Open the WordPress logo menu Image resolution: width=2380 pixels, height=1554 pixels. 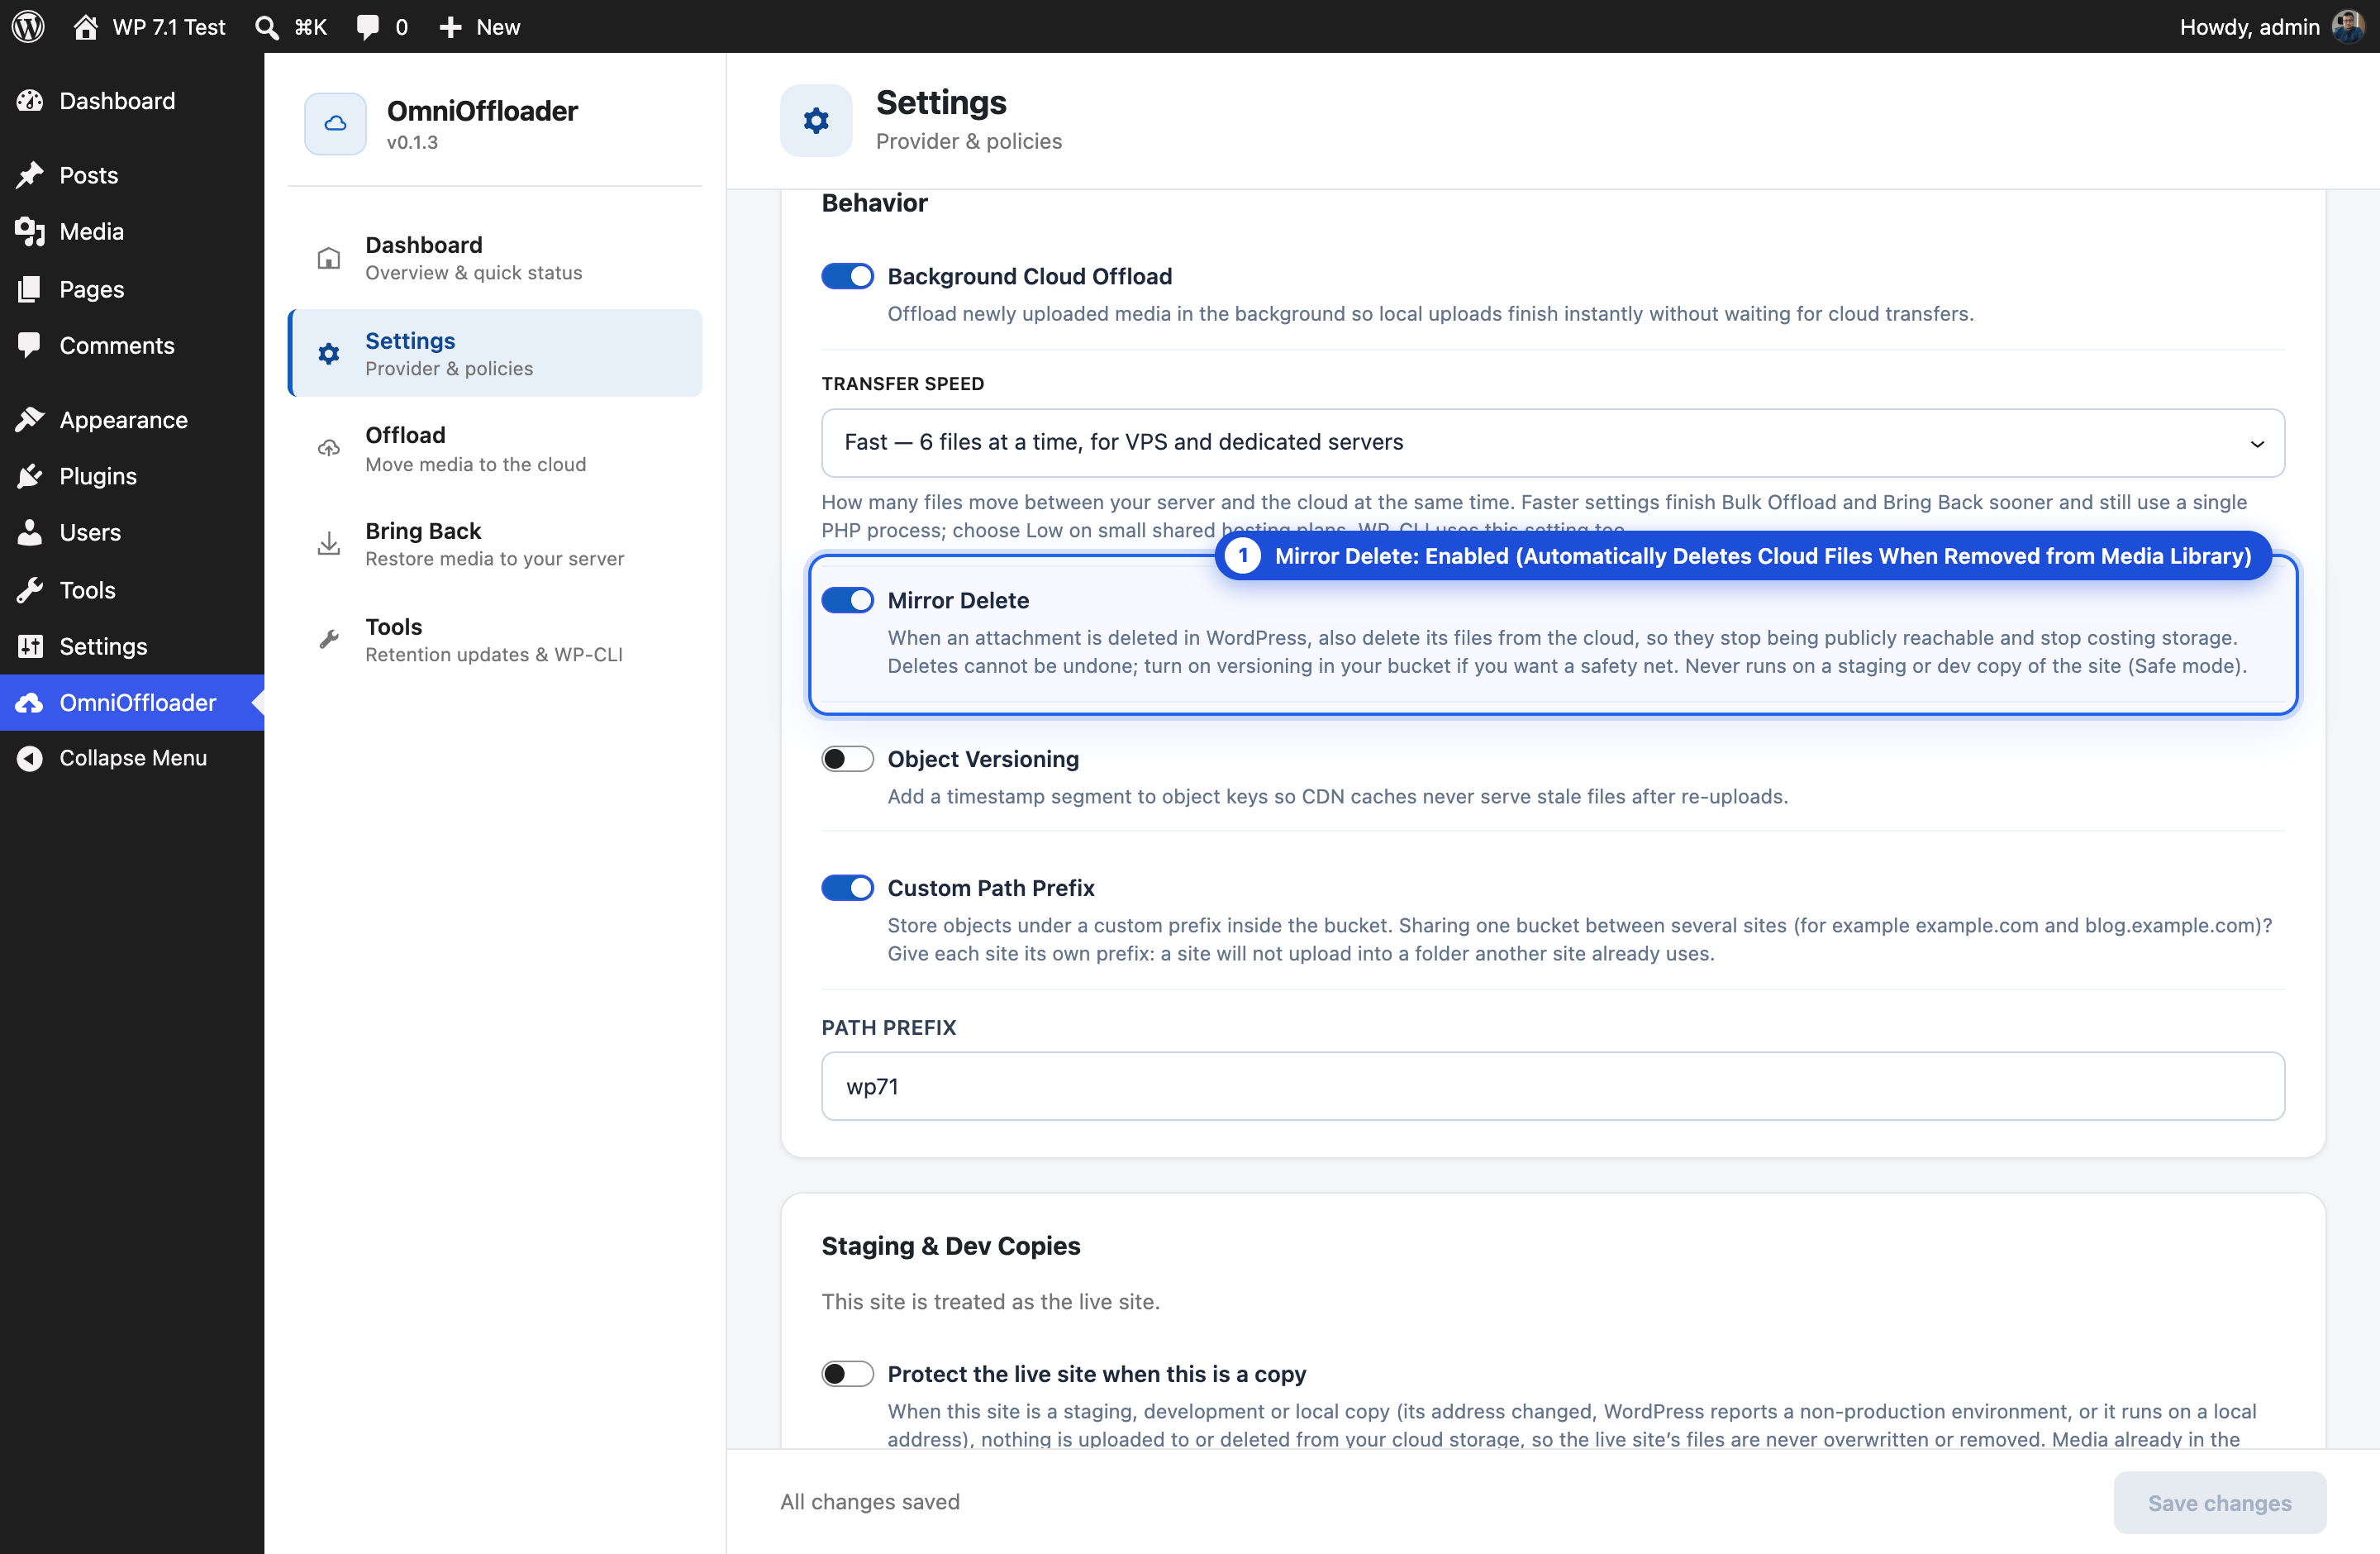[28, 26]
